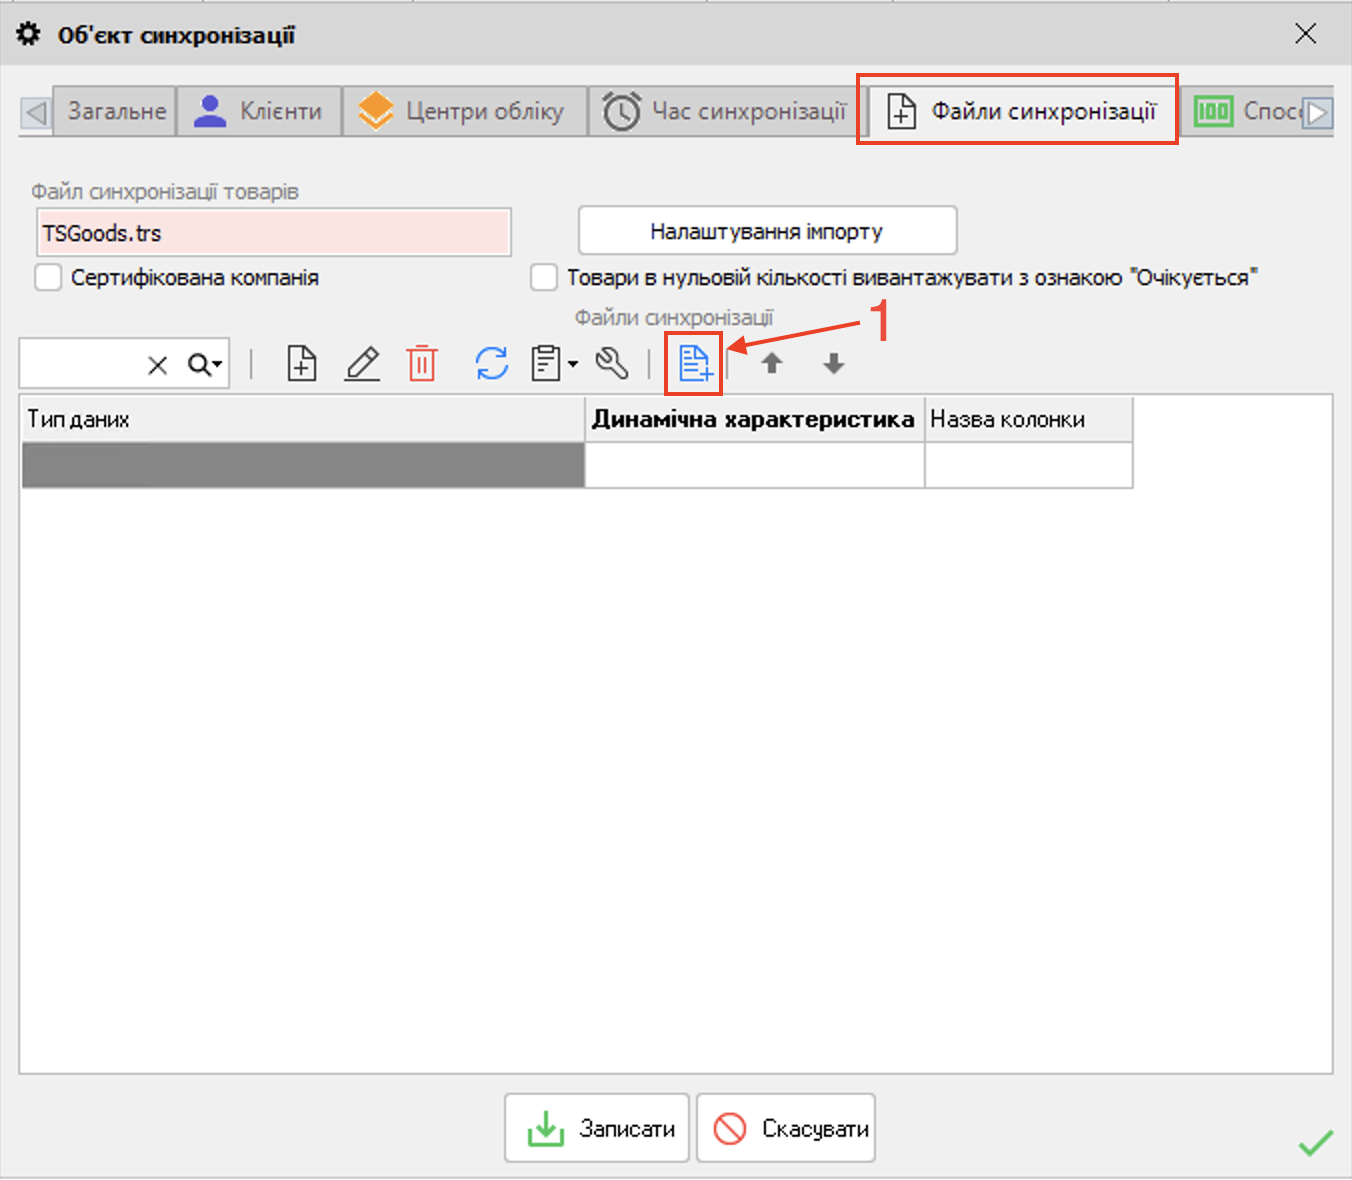Click the red trash delete icon
The width and height of the screenshot is (1352, 1180).
422,363
